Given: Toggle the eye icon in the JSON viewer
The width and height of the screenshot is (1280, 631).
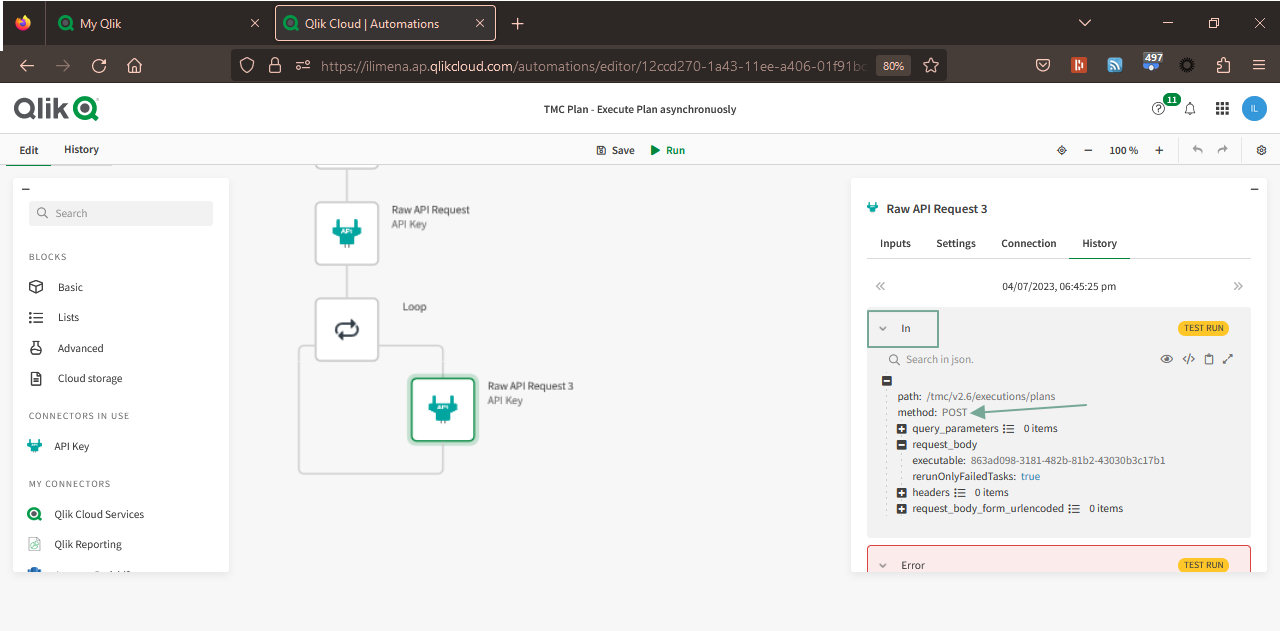Looking at the screenshot, I should pyautogui.click(x=1167, y=358).
